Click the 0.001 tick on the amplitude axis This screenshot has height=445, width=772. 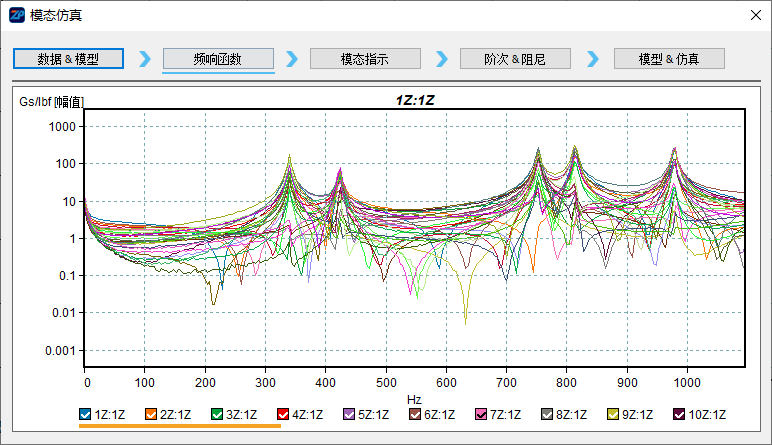click(60, 350)
